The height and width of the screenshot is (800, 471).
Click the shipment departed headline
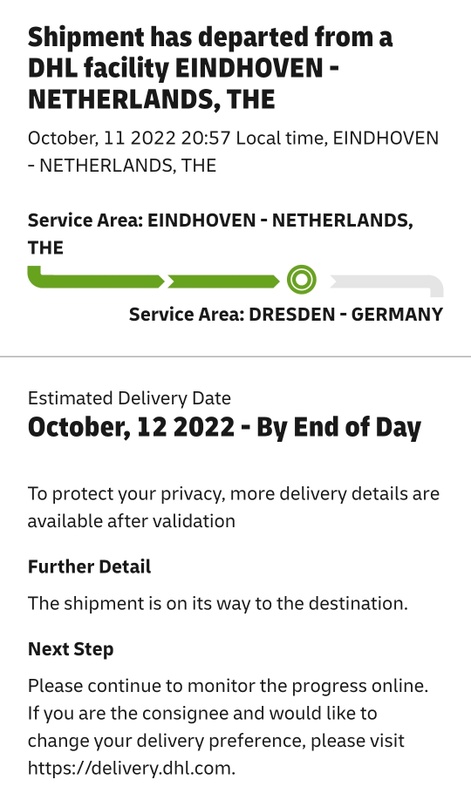click(x=210, y=68)
